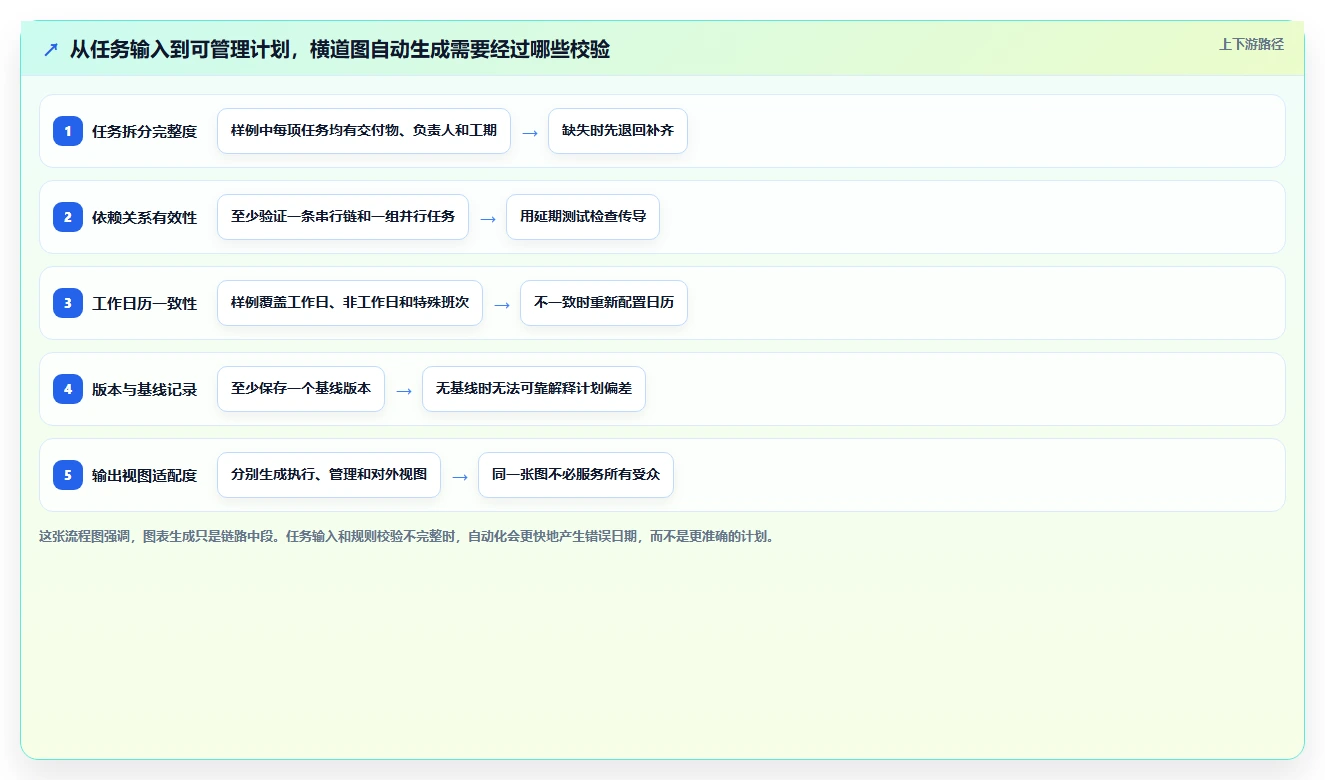Click the 至少保存一个基线版本 box
This screenshot has width=1325, height=780.
pyautogui.click(x=301, y=389)
